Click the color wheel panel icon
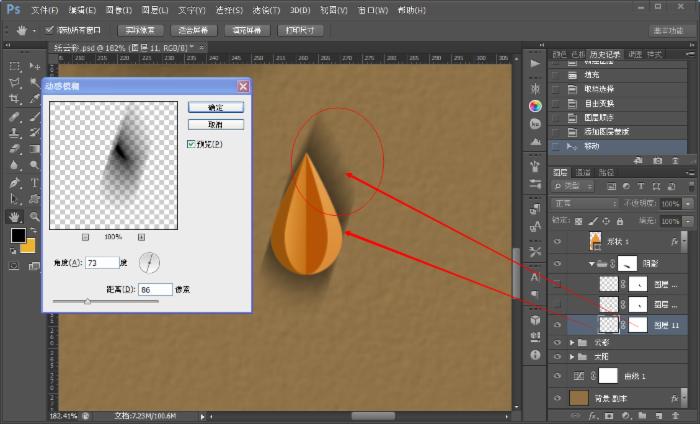700x424 pixels. (535, 106)
